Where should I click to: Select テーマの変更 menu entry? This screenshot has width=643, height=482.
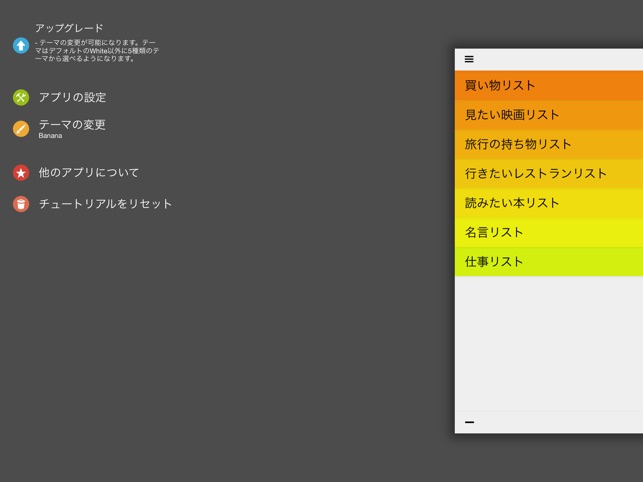point(72,124)
